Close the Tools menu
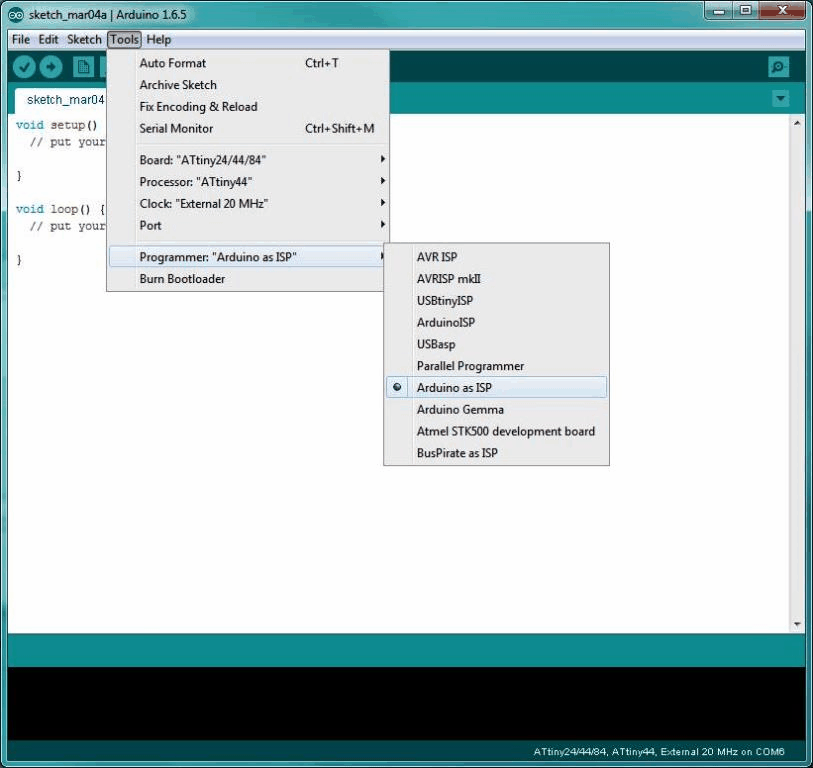 tap(124, 39)
